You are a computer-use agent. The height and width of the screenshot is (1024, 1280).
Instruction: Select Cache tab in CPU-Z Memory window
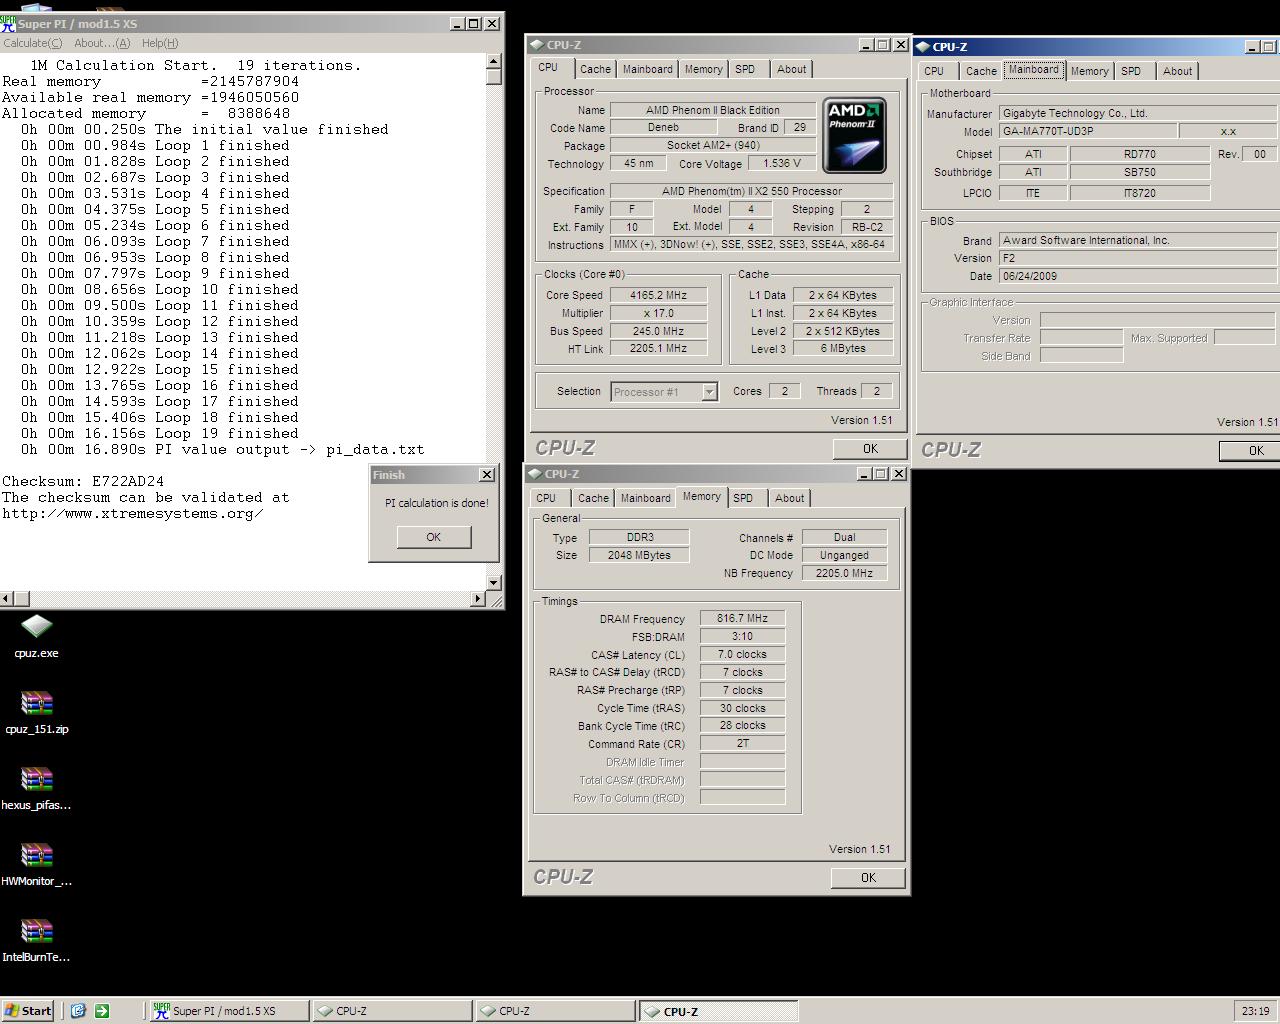coord(593,498)
